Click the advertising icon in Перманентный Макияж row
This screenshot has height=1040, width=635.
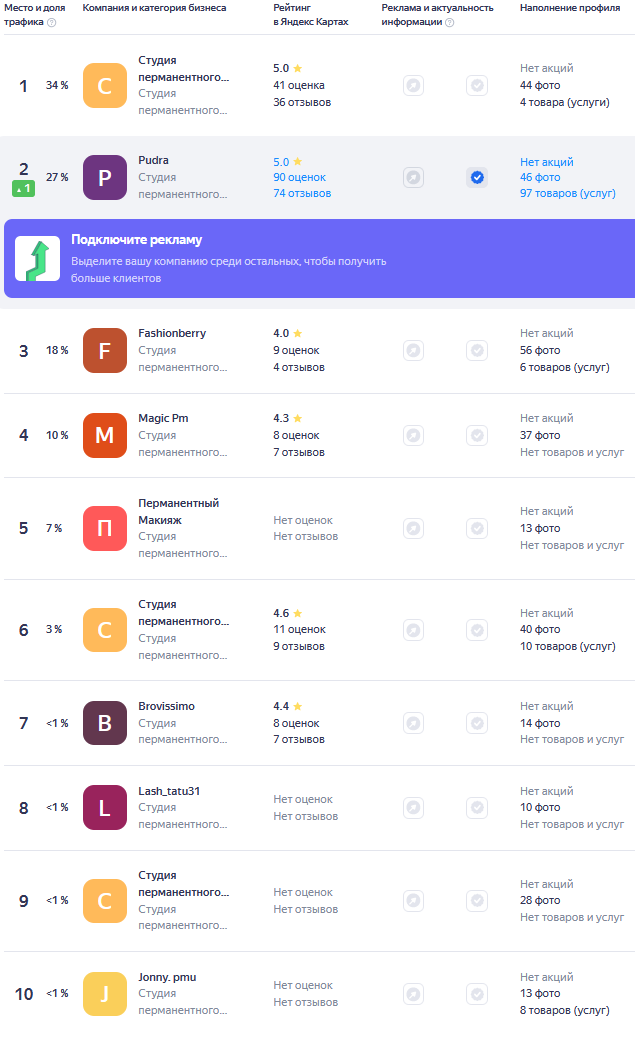413,529
